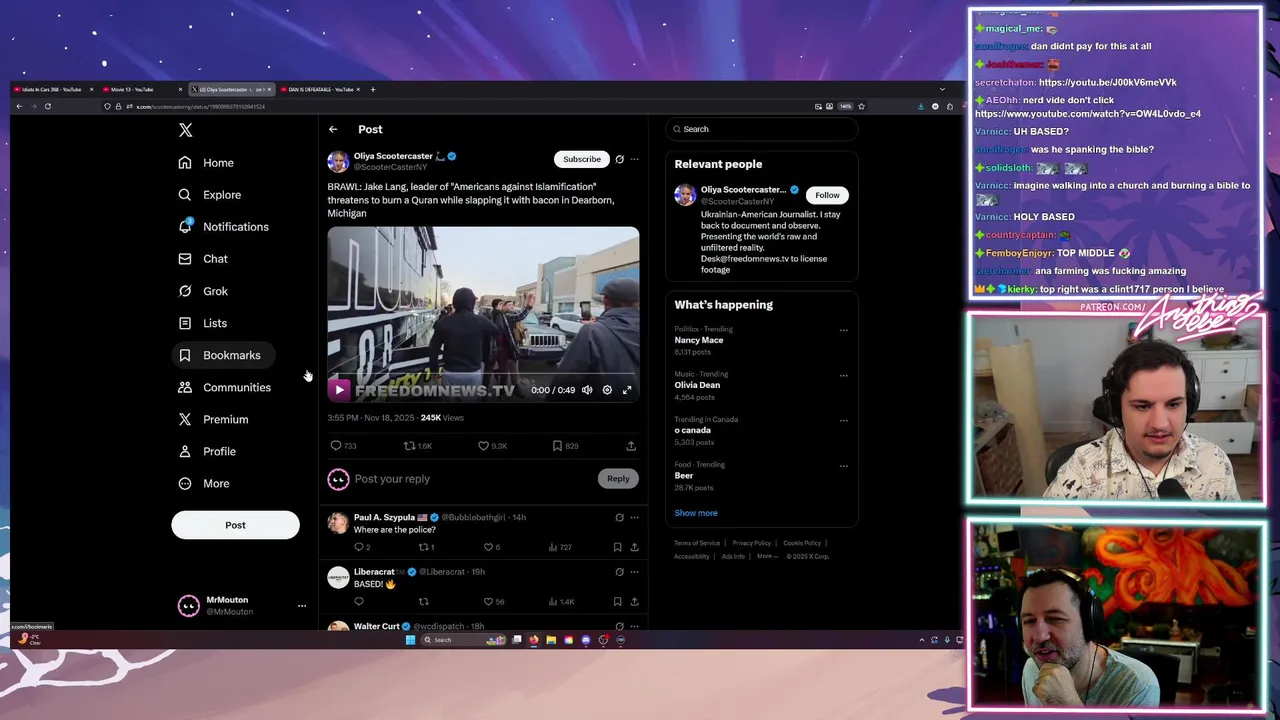
Task: Open video settings gear
Action: [x=607, y=390]
